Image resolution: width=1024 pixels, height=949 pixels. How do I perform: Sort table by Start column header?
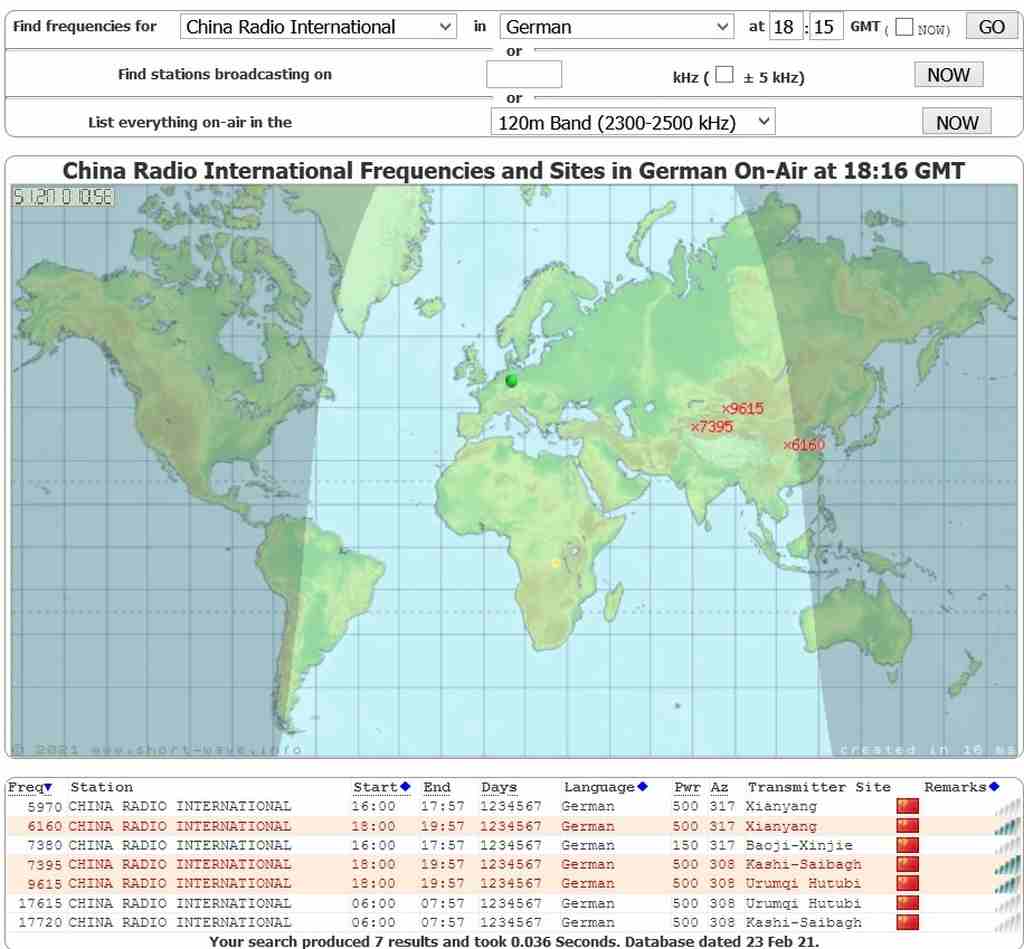click(x=381, y=787)
